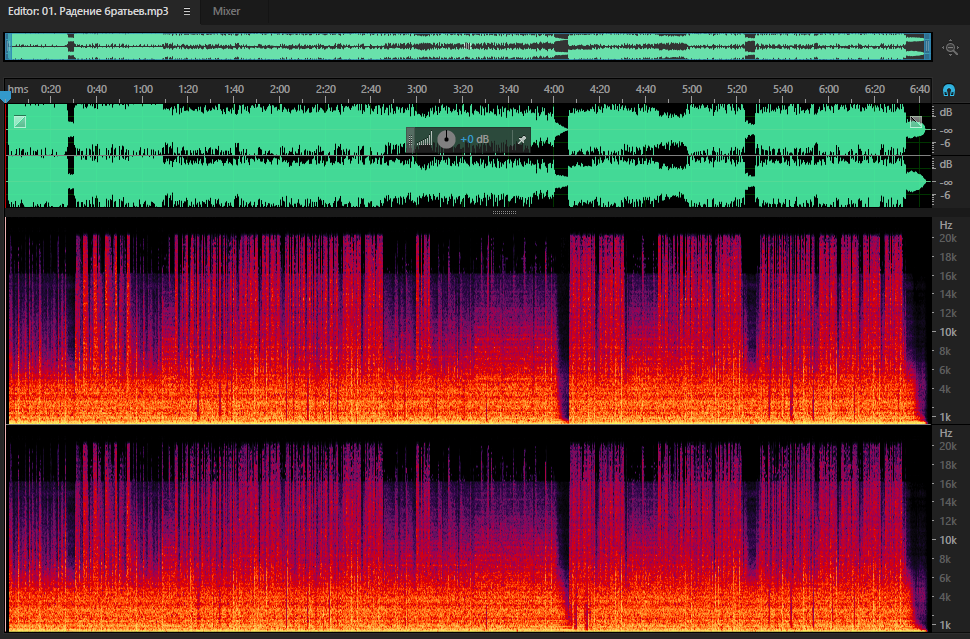Click the 6:40 mark on the ruler

point(920,89)
